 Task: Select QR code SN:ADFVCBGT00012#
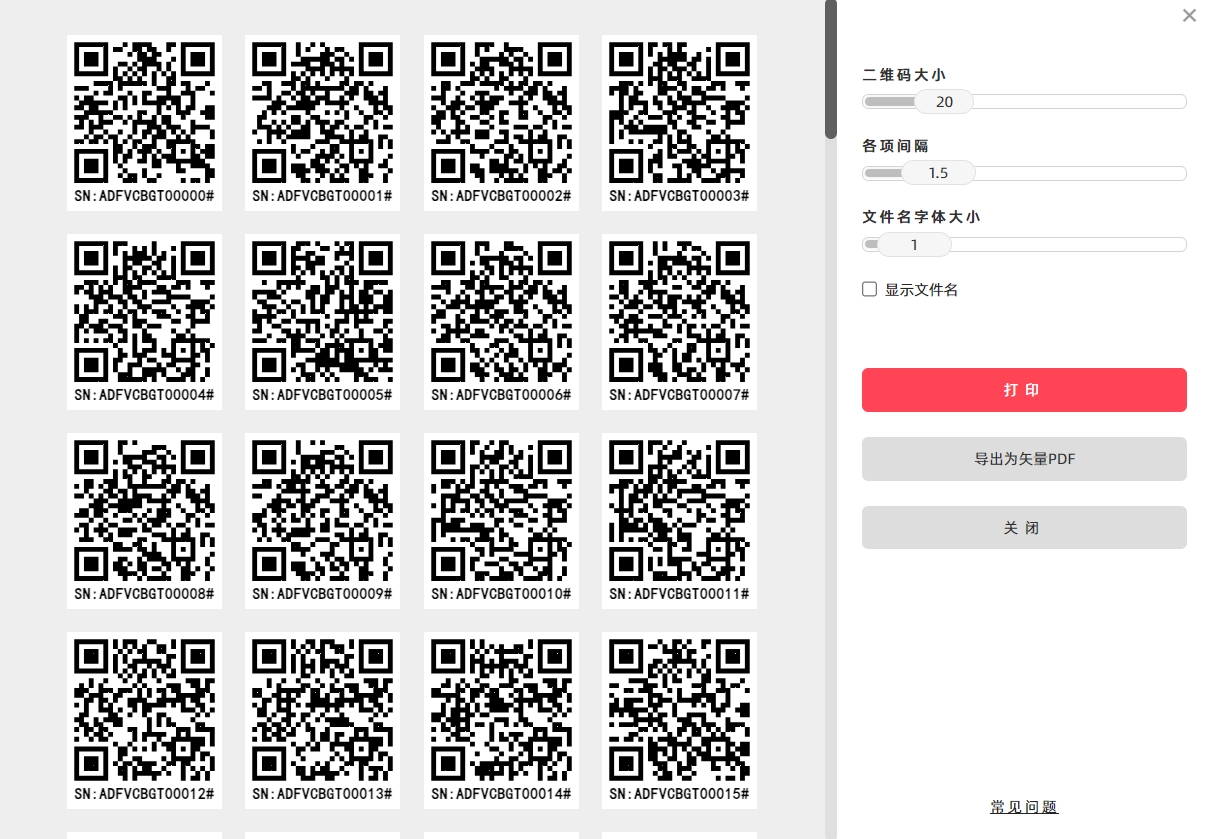point(144,720)
